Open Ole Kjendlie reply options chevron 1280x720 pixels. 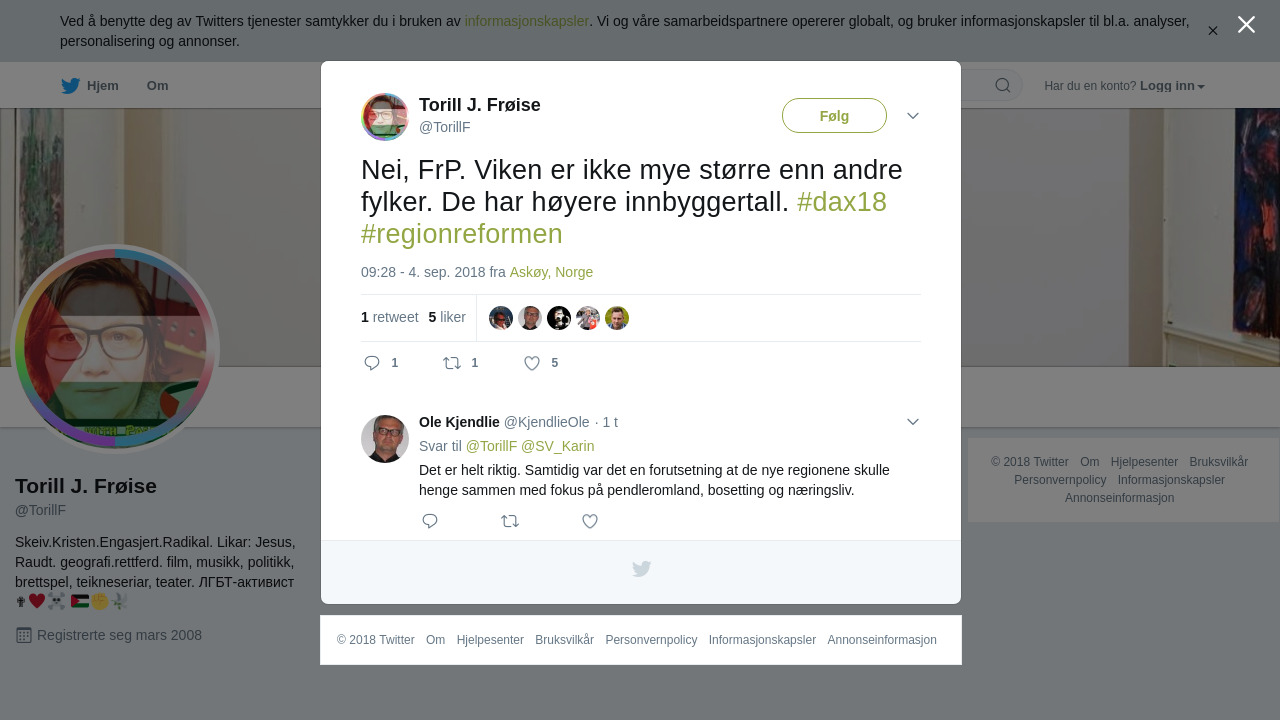point(913,422)
